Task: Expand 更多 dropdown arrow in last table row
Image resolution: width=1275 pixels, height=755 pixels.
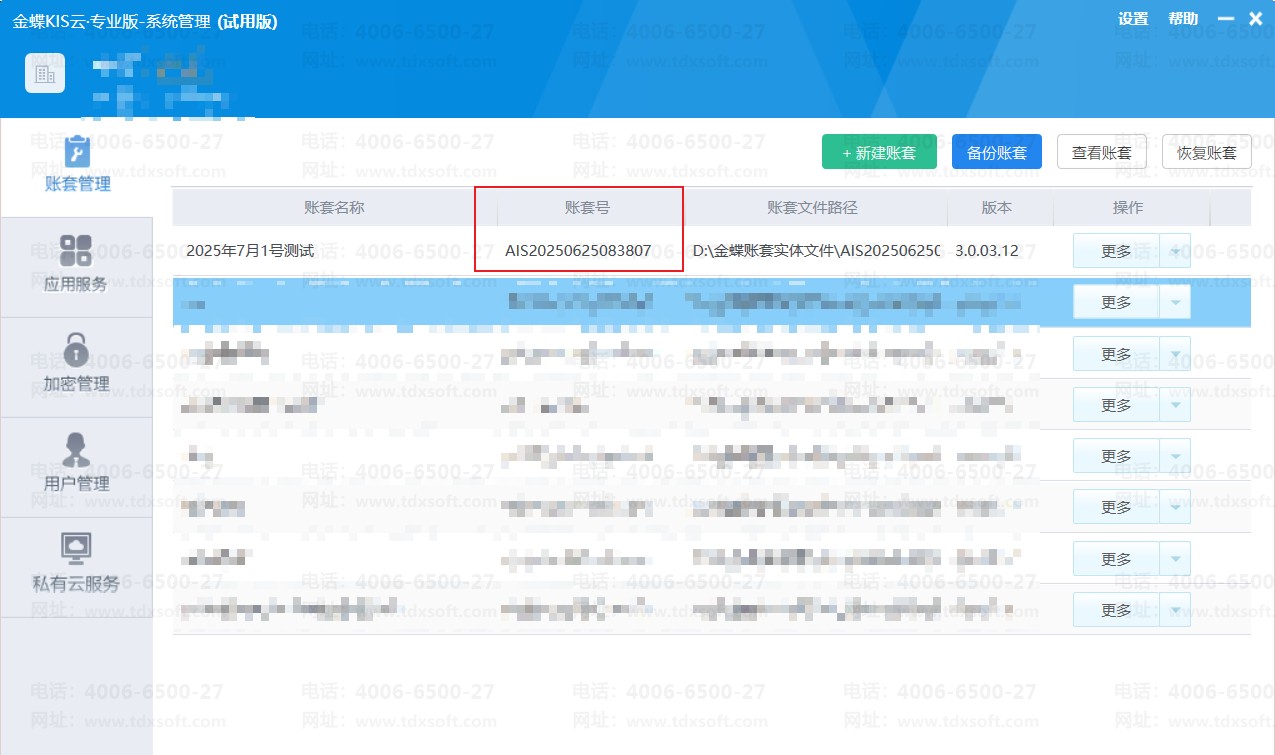Action: point(1175,610)
